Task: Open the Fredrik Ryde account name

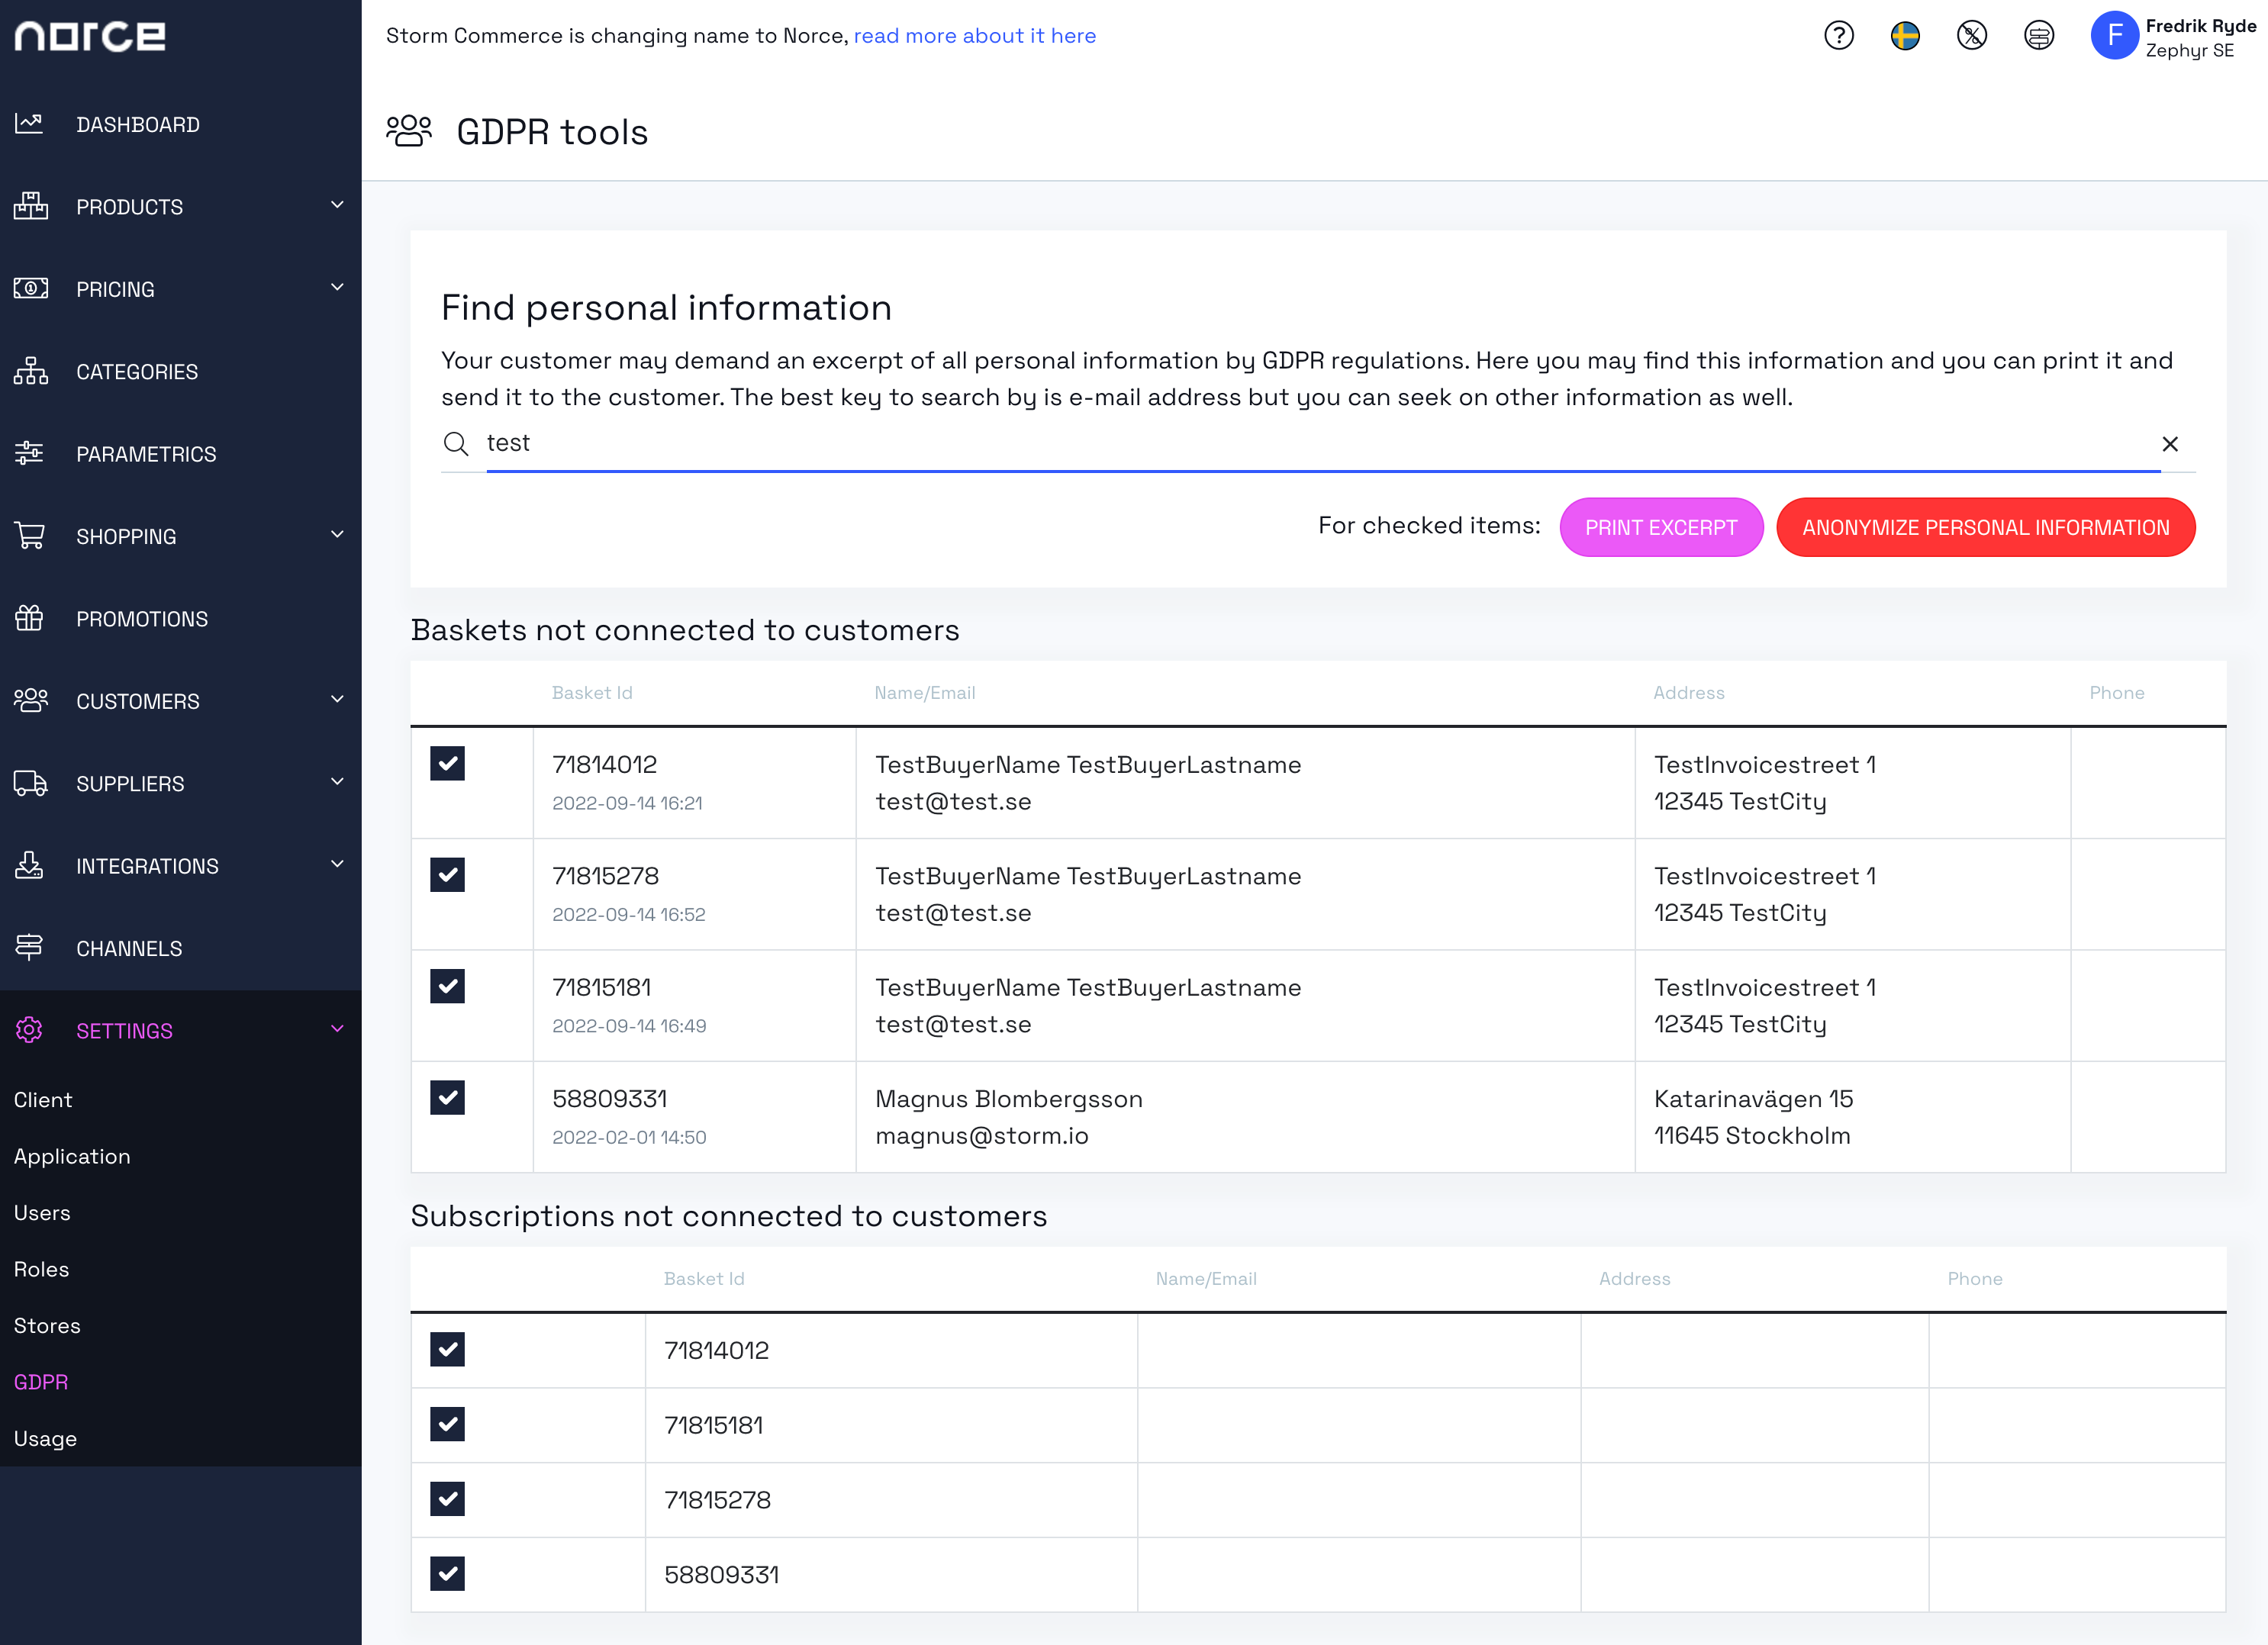Action: click(x=2200, y=26)
